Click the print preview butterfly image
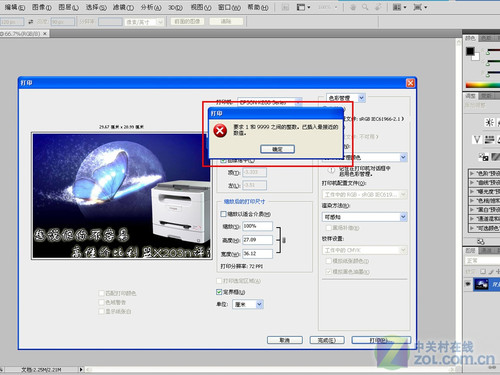 pos(122,195)
